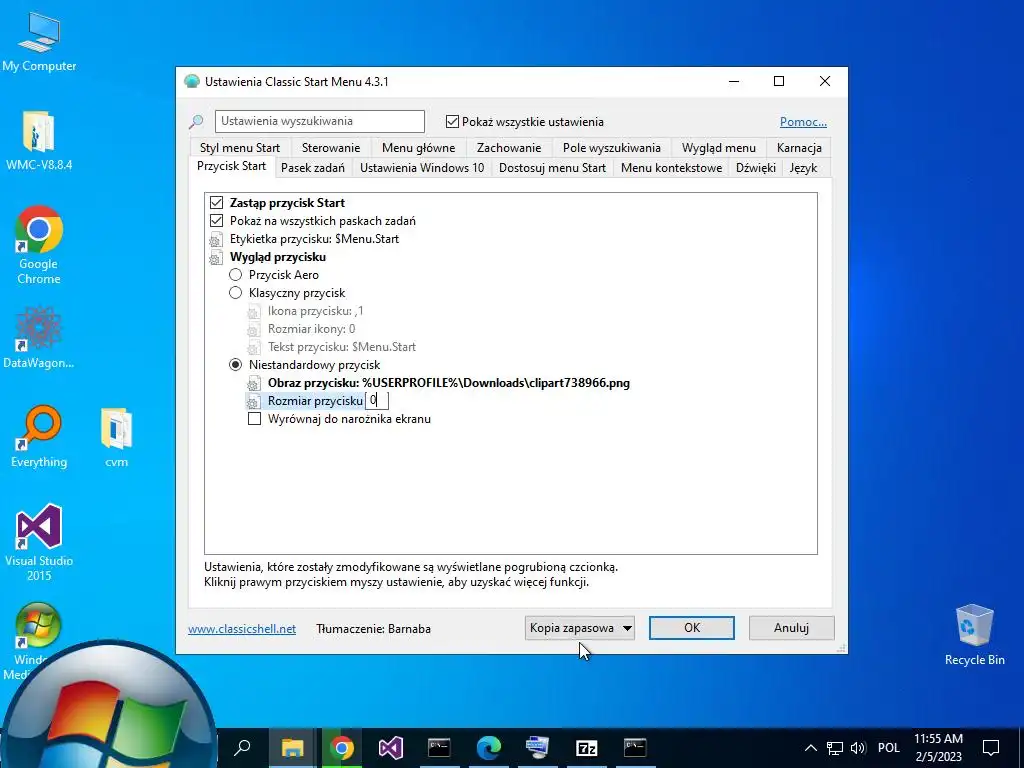
Task: Select the cvm folder on desktop
Action: (116, 436)
